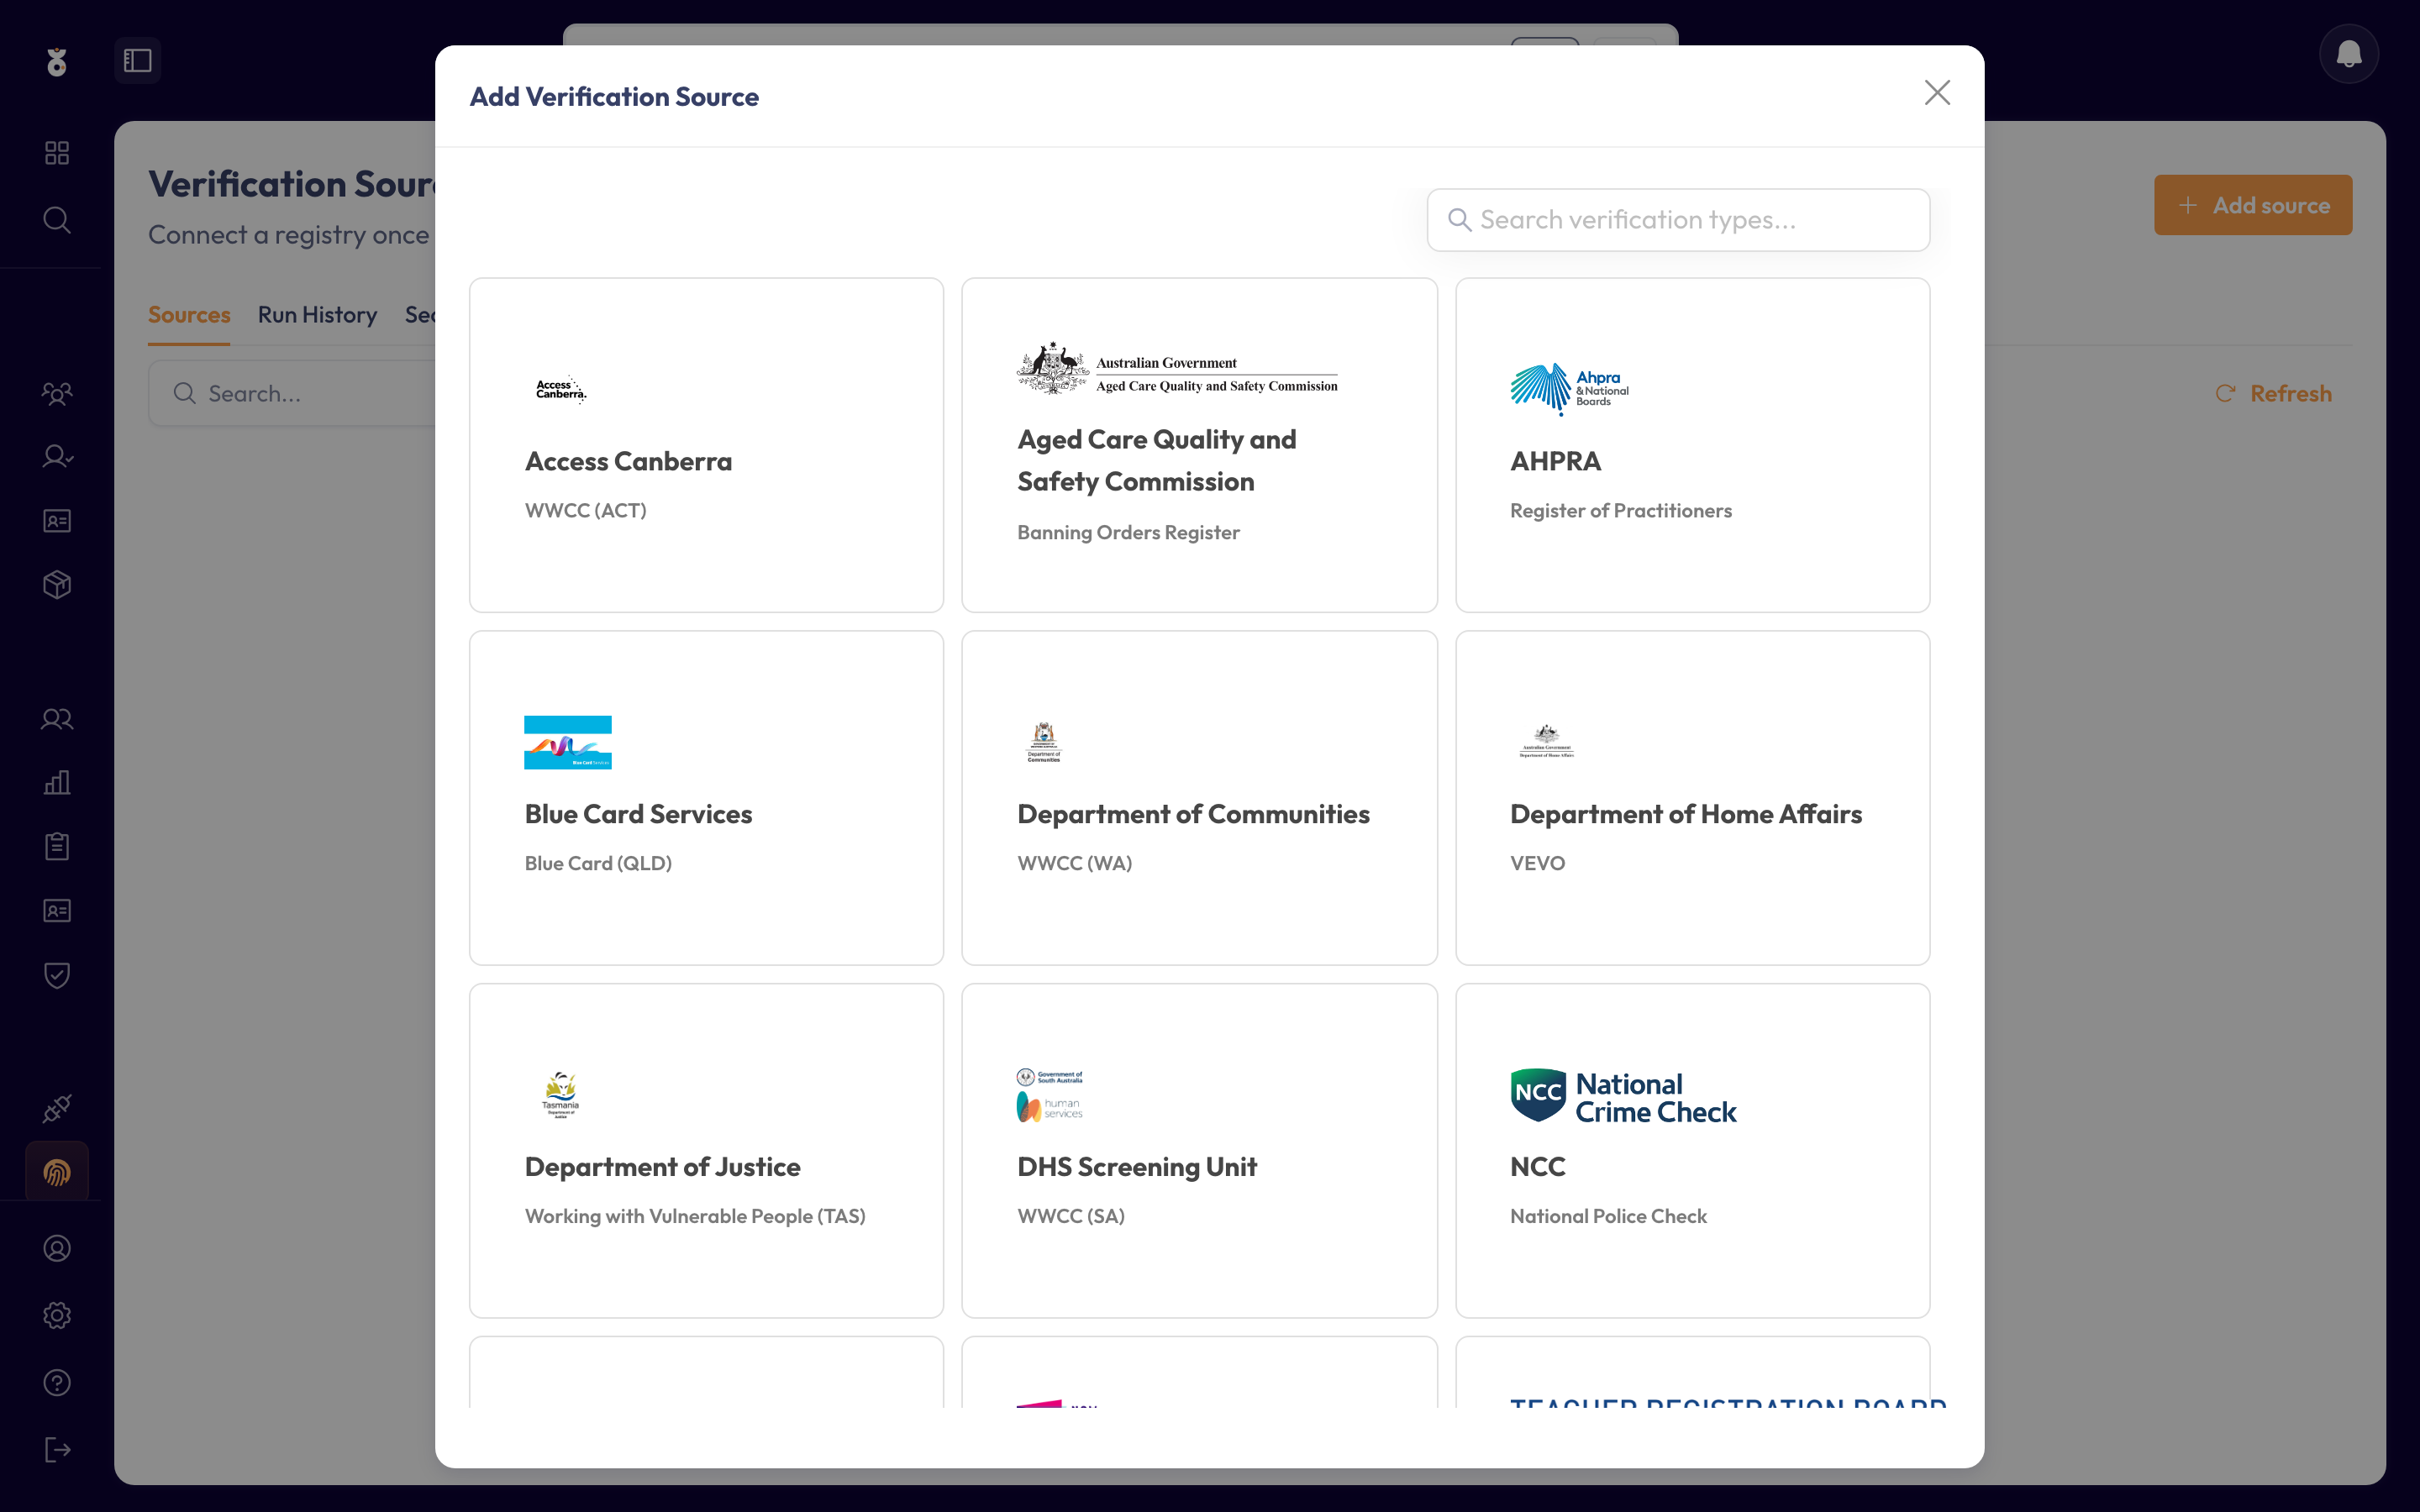2420x1512 pixels.
Task: Click the Department of Communities crest logo
Action: pos(1043,742)
